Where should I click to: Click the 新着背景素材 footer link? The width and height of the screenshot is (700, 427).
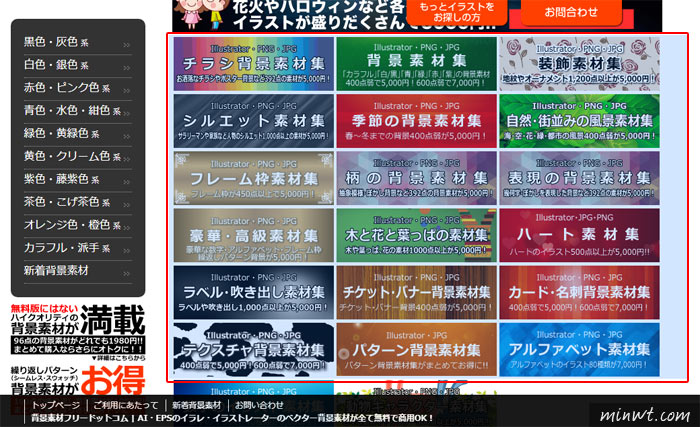click(x=196, y=405)
